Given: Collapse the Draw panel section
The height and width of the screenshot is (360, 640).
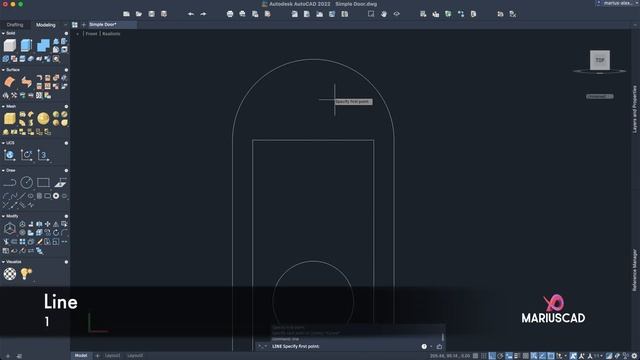Looking at the screenshot, I should click(x=3, y=170).
